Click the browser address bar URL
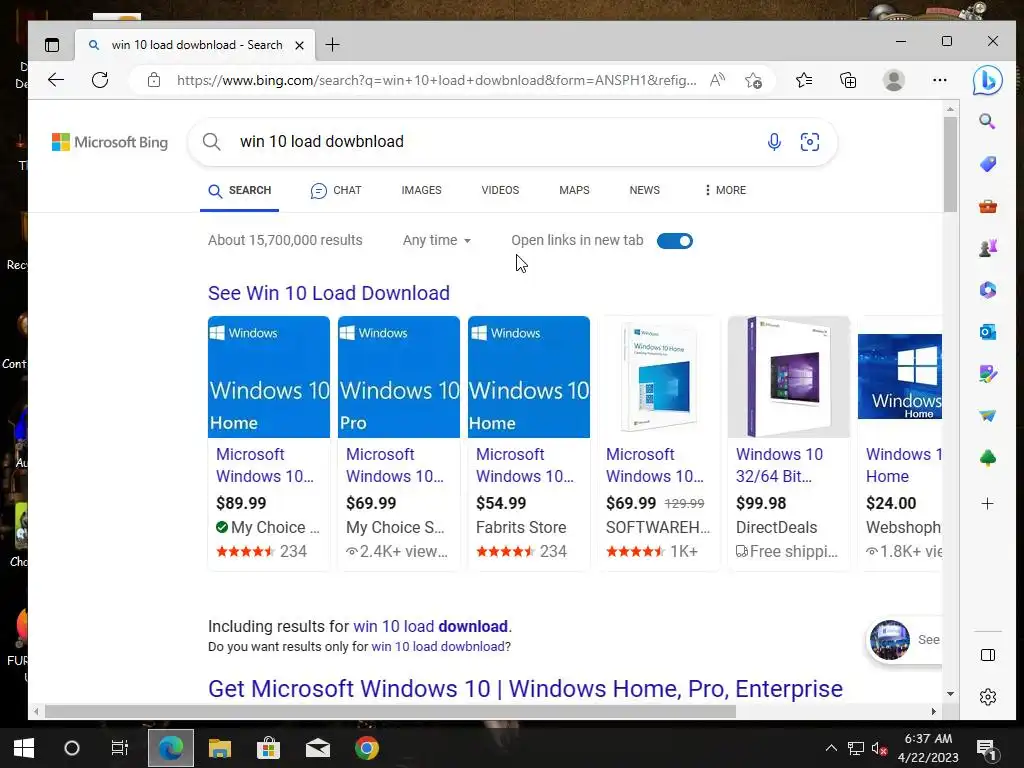 (x=436, y=80)
